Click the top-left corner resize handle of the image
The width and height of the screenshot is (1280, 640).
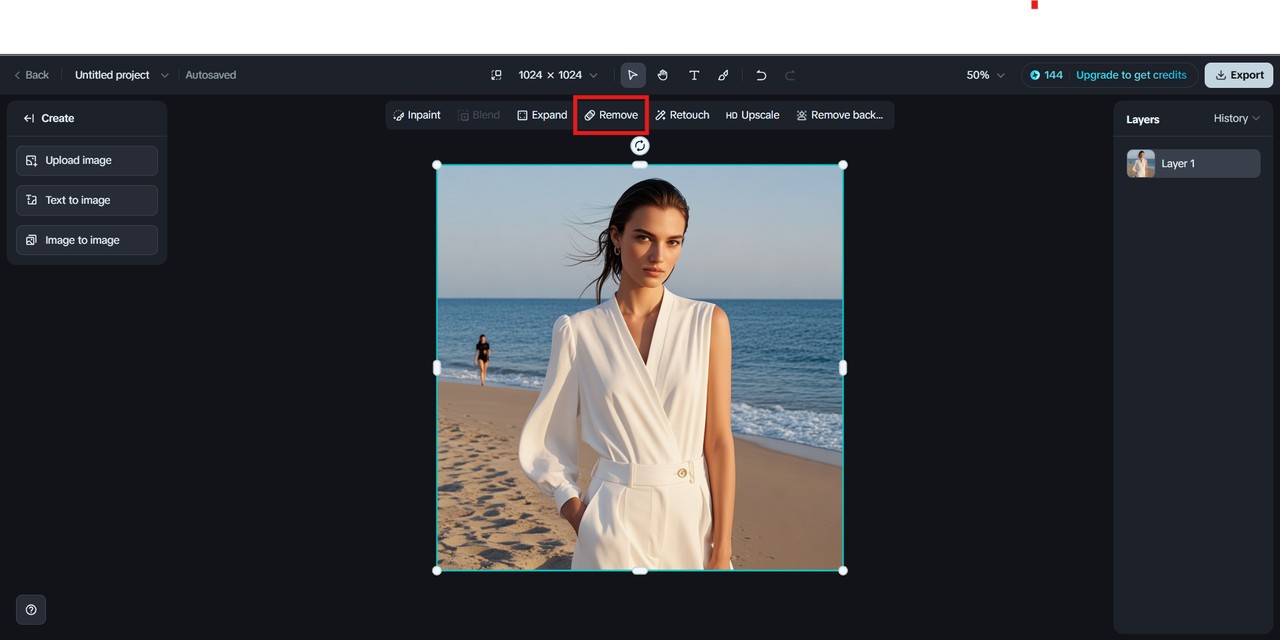click(437, 165)
